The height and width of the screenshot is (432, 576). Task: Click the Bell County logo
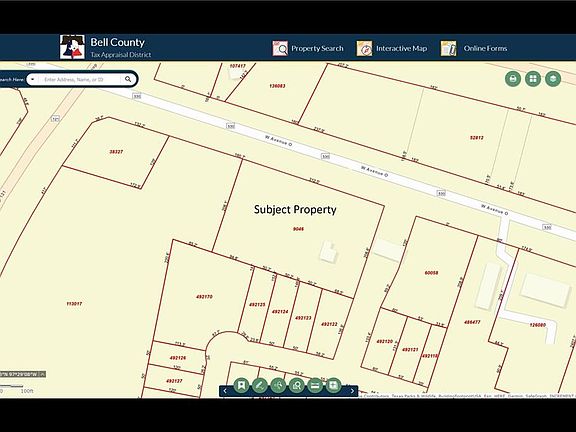72,47
